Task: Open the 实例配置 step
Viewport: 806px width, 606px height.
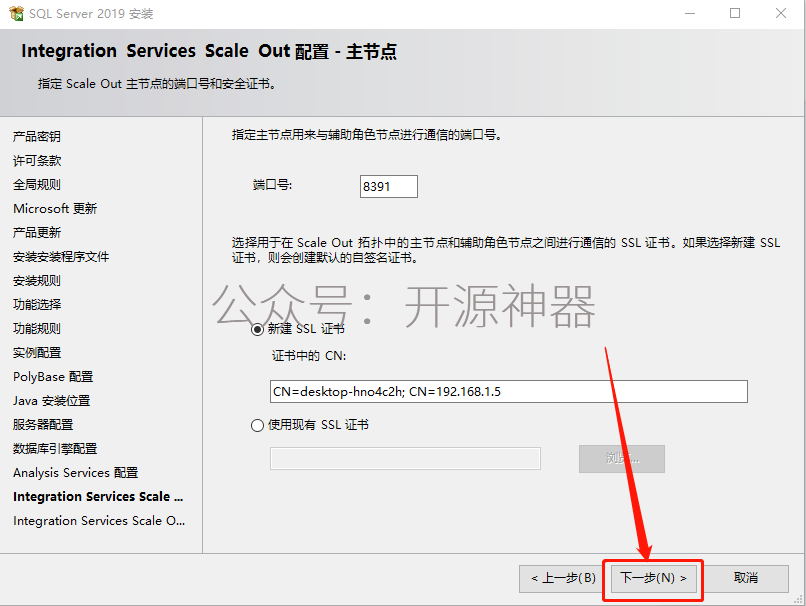Action: [37, 353]
